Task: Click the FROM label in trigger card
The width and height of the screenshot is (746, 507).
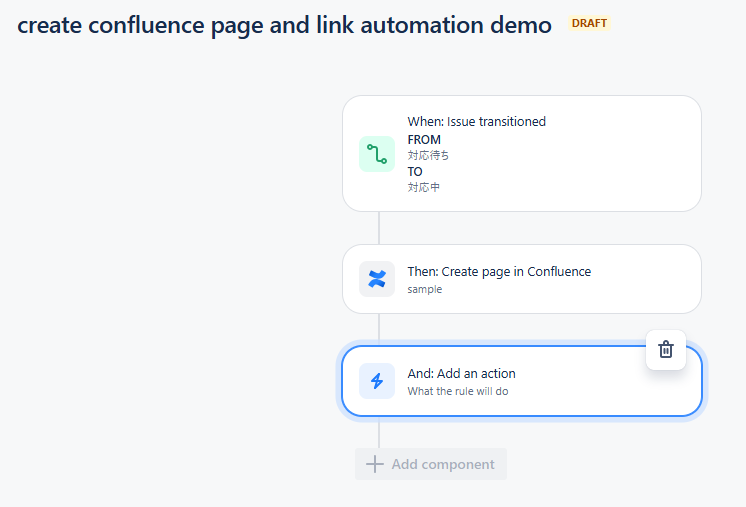Action: point(424,140)
